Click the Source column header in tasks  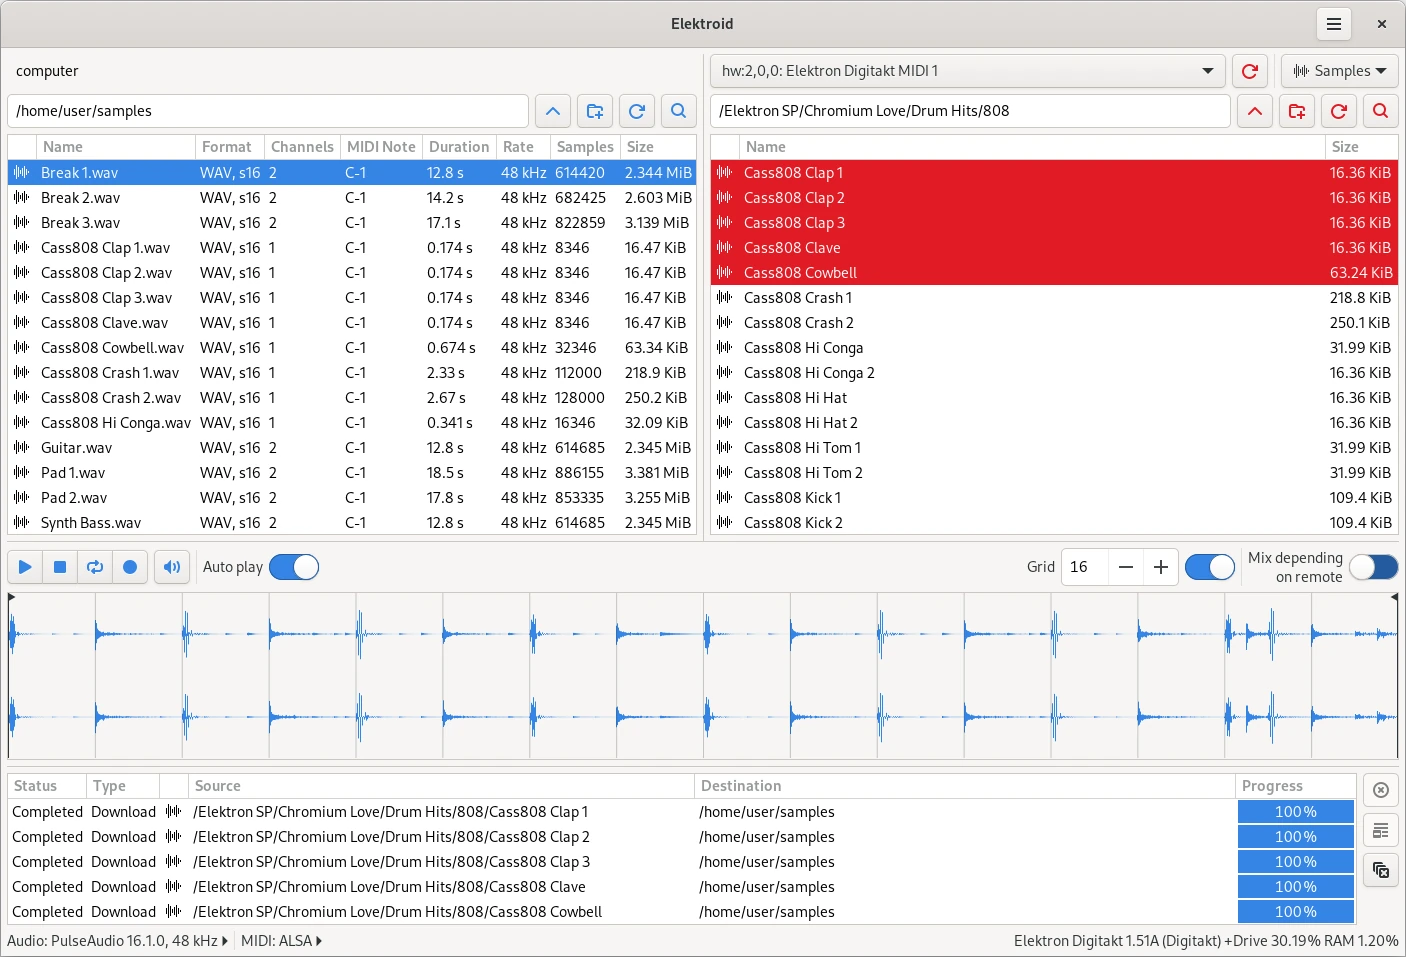(x=441, y=786)
